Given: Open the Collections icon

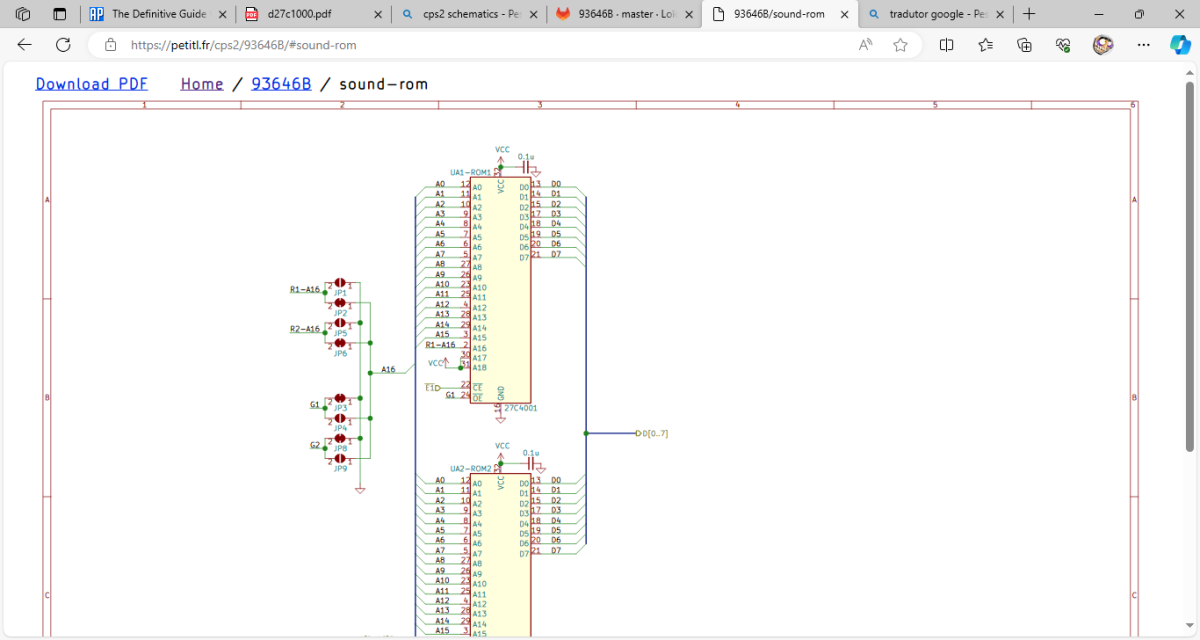Looking at the screenshot, I should click(1024, 45).
